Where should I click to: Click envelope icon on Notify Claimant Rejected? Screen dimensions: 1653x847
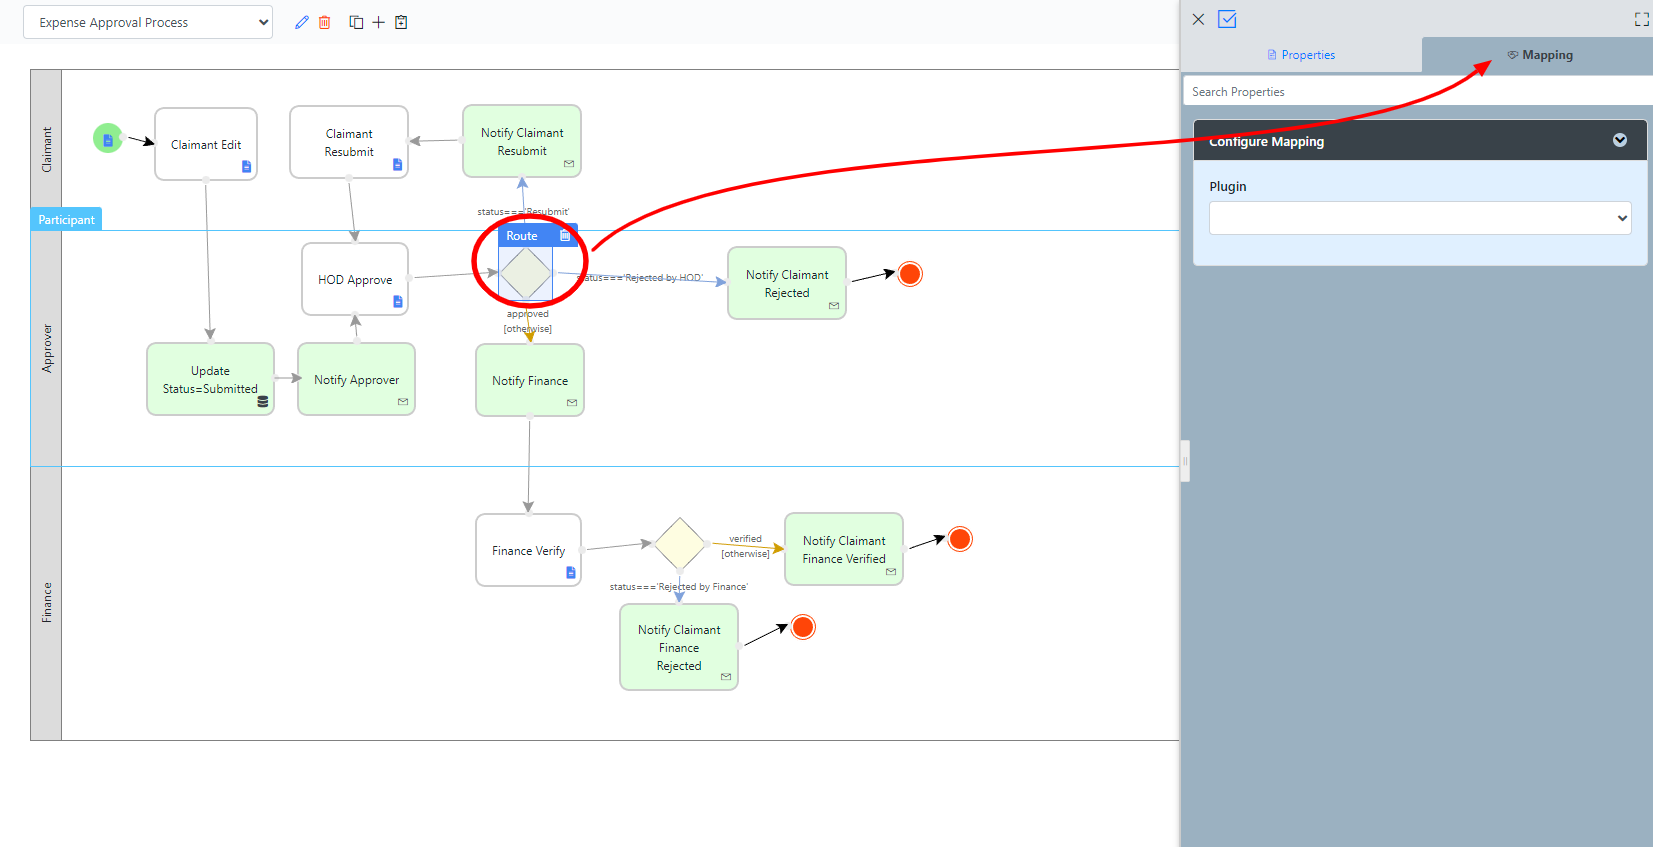coord(834,306)
